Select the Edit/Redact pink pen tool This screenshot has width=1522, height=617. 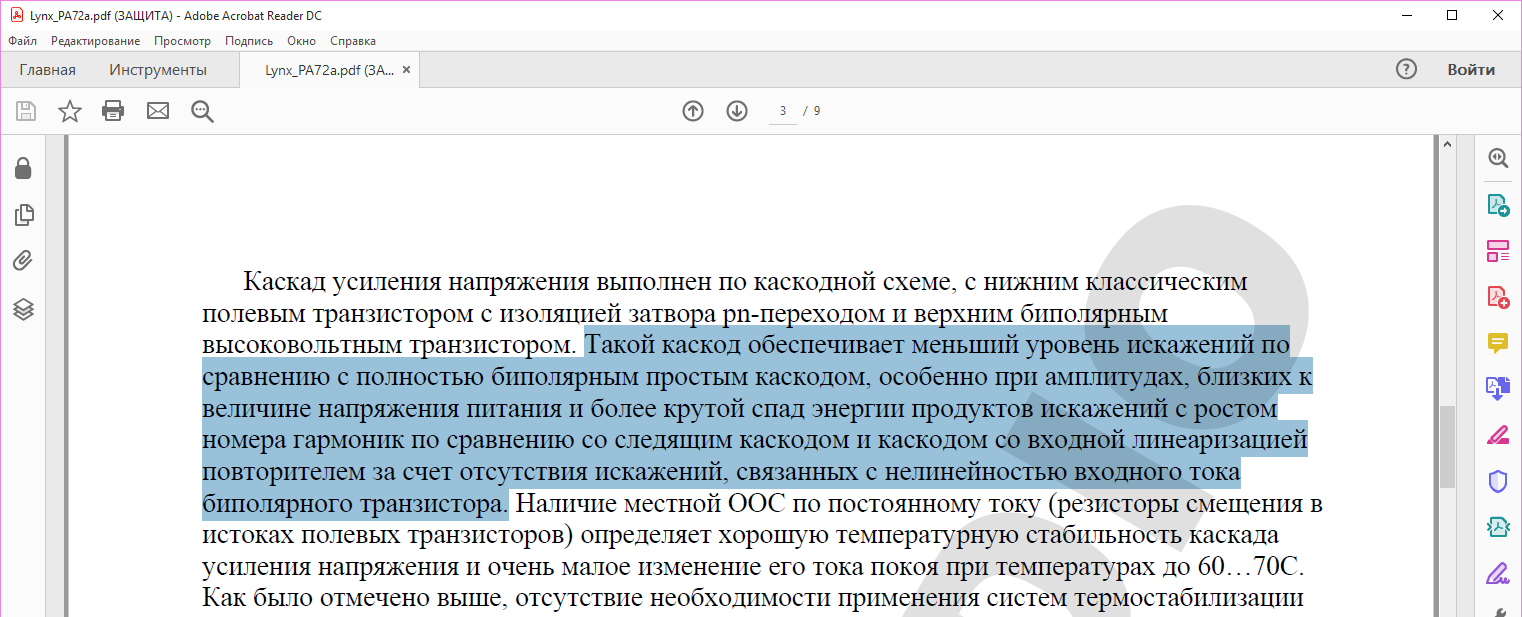click(x=1497, y=435)
